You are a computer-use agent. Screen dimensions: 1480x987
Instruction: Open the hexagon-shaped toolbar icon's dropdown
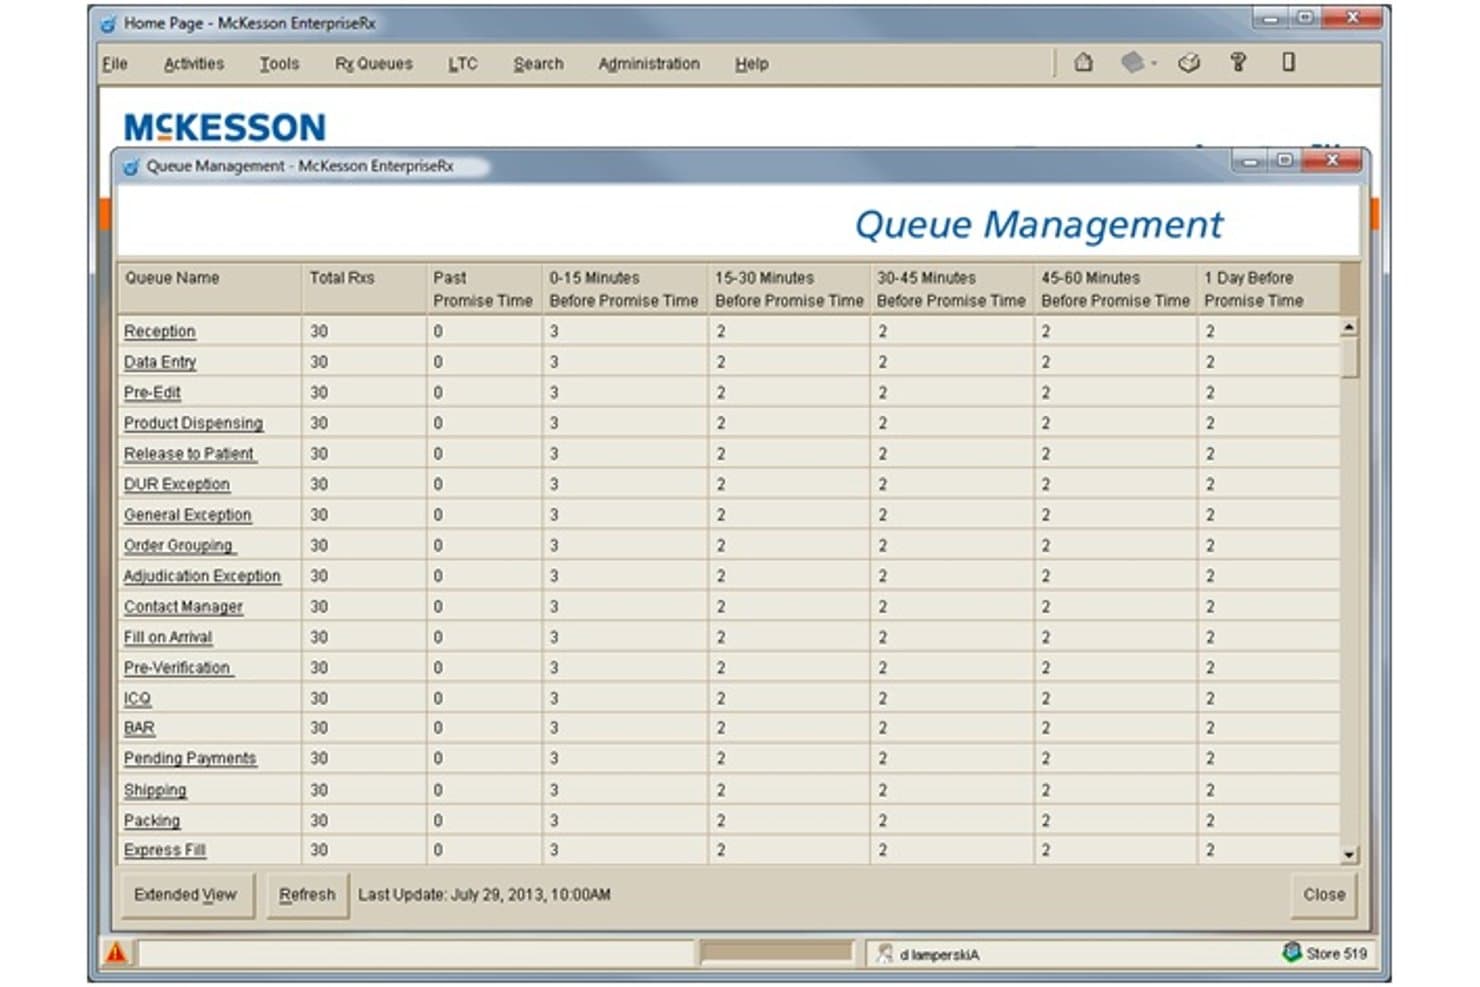click(x=1154, y=64)
